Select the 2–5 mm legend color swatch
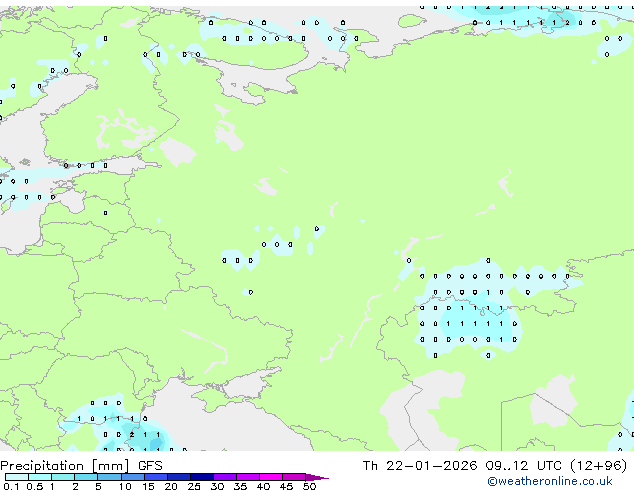634x490 pixels. click(86, 477)
